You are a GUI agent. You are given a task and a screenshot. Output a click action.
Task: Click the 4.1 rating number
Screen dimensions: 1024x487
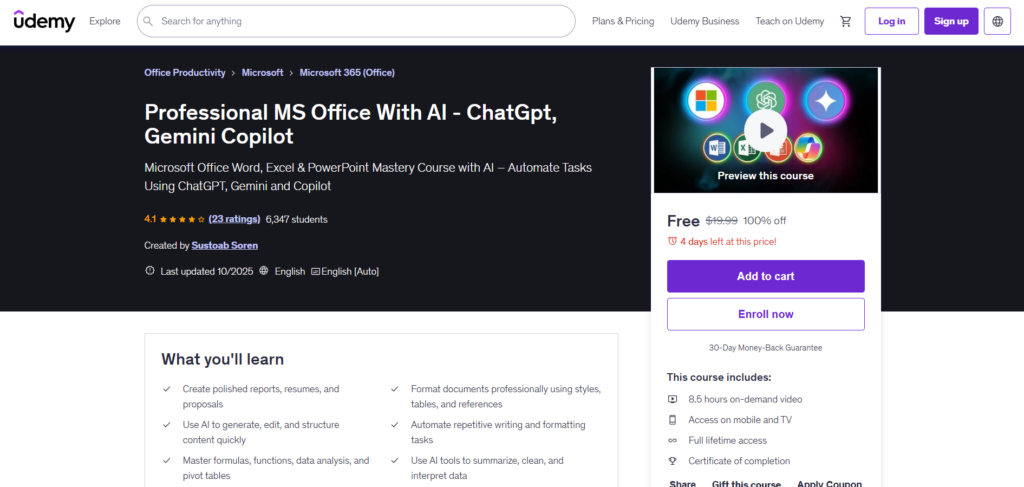point(150,219)
